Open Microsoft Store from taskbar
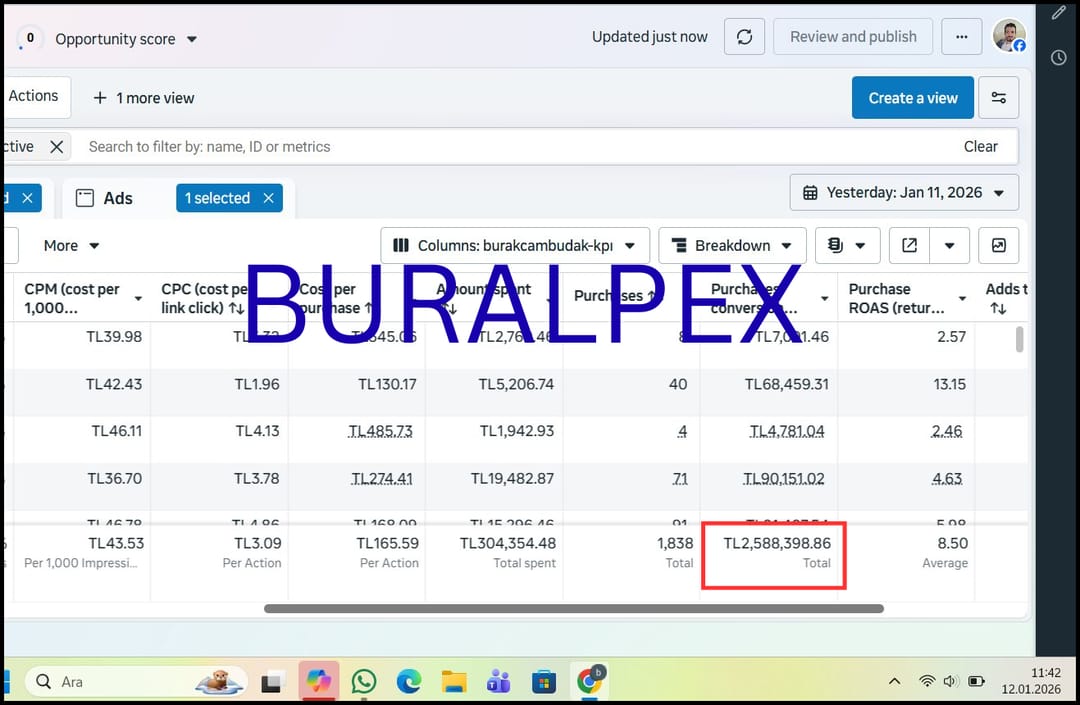1080x705 pixels. pyautogui.click(x=543, y=682)
